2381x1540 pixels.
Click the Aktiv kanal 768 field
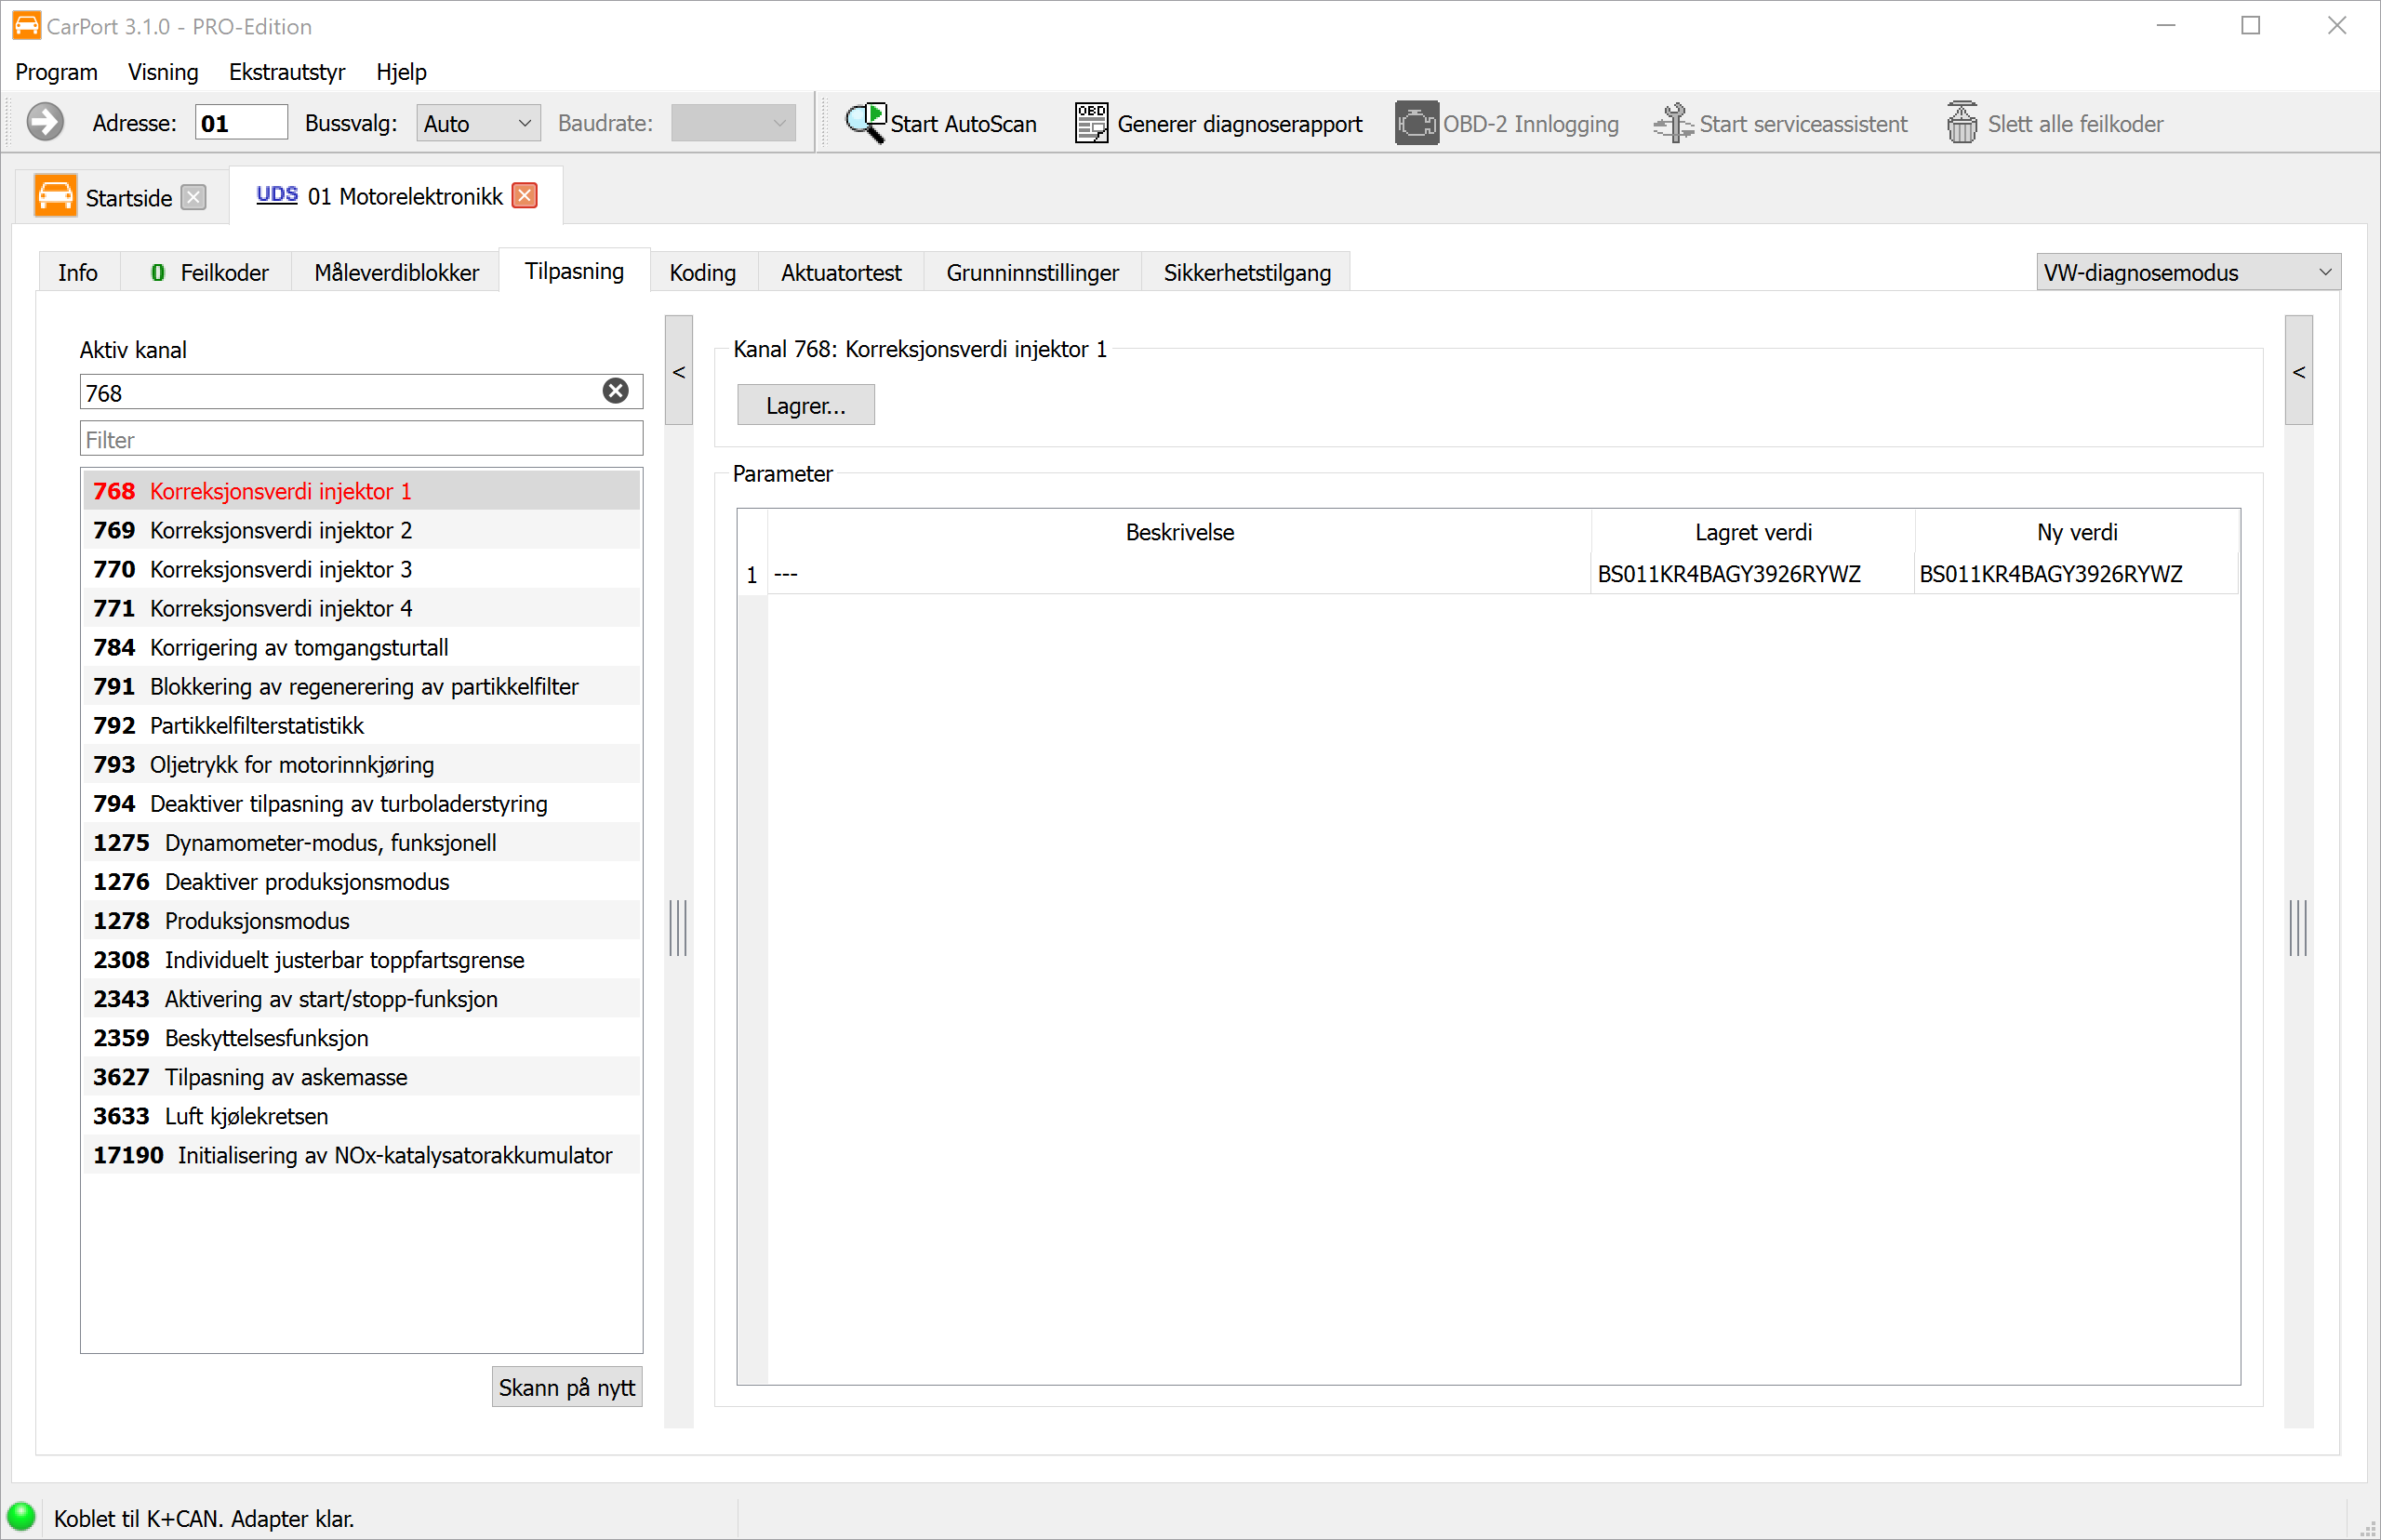[361, 392]
